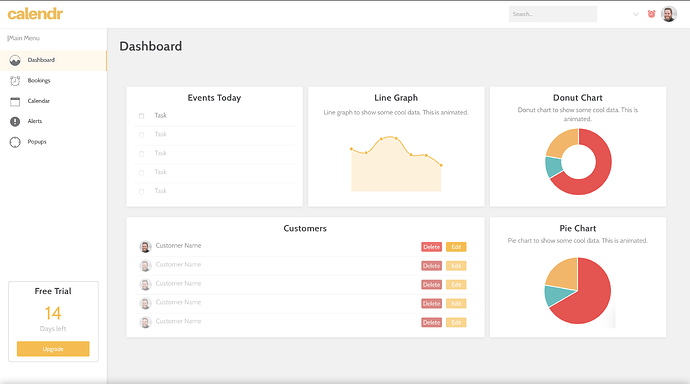
Task: Click the Main Menu label
Action: pyautogui.click(x=24, y=38)
